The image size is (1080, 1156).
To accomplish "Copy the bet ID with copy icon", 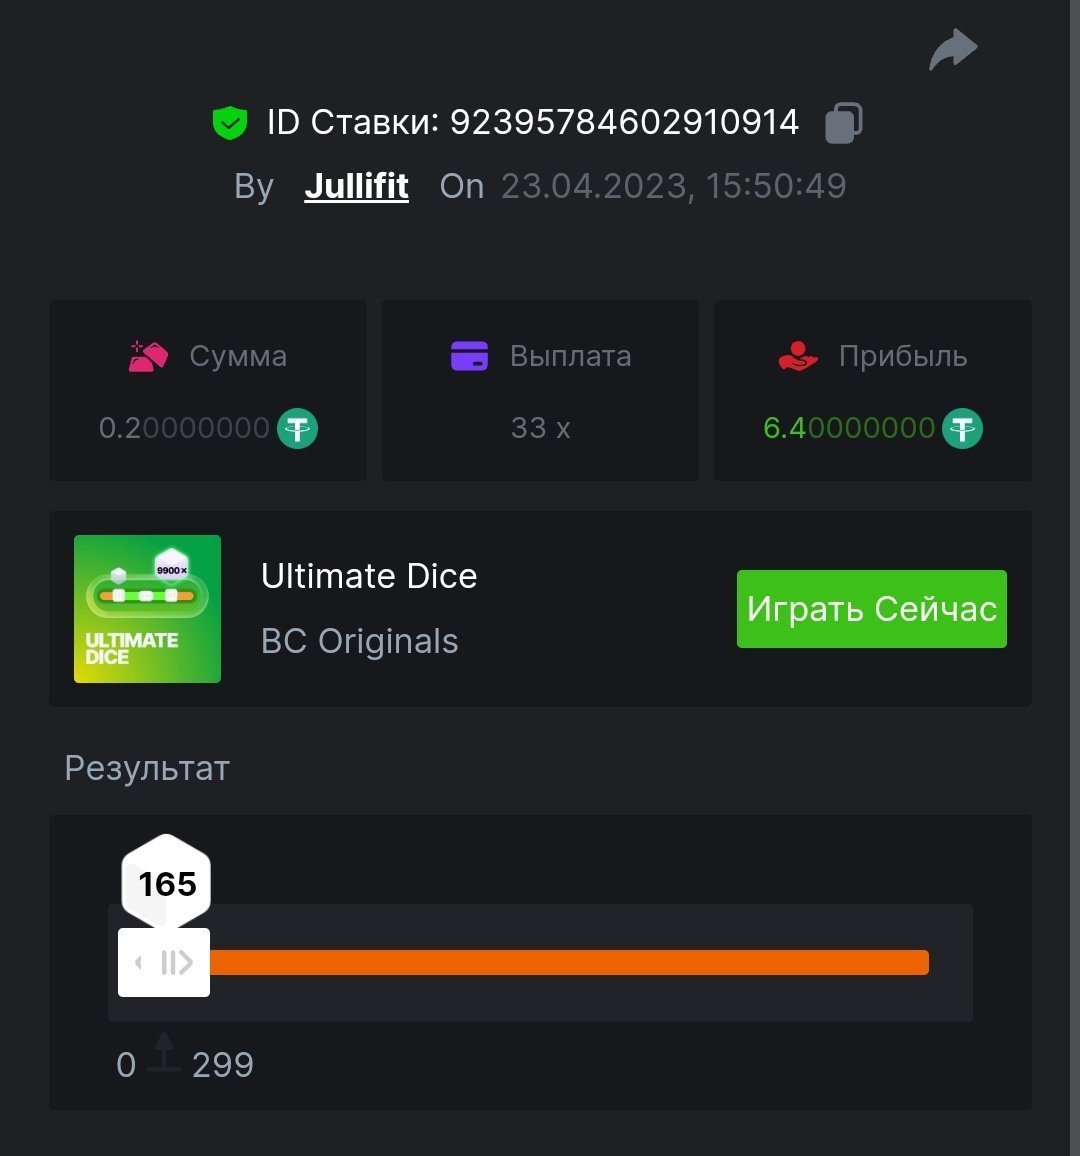I will tap(843, 123).
